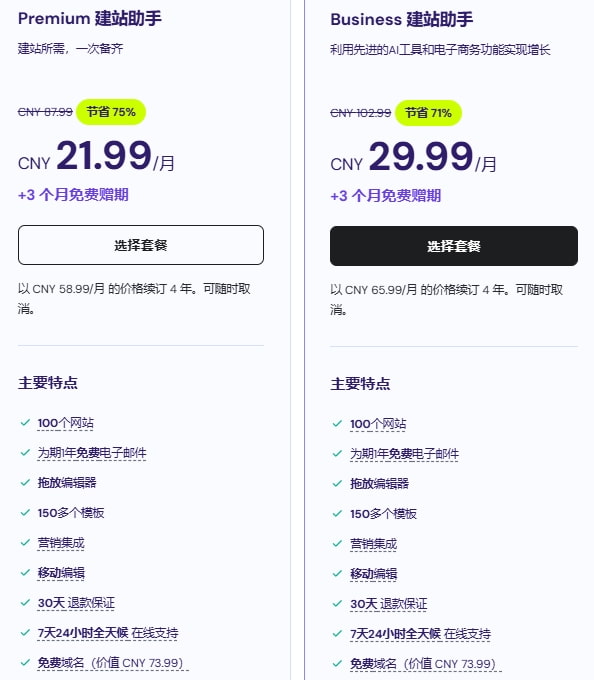Select the Business 建站助手 plan button
Screen dimensions: 594x680
coord(454,246)
